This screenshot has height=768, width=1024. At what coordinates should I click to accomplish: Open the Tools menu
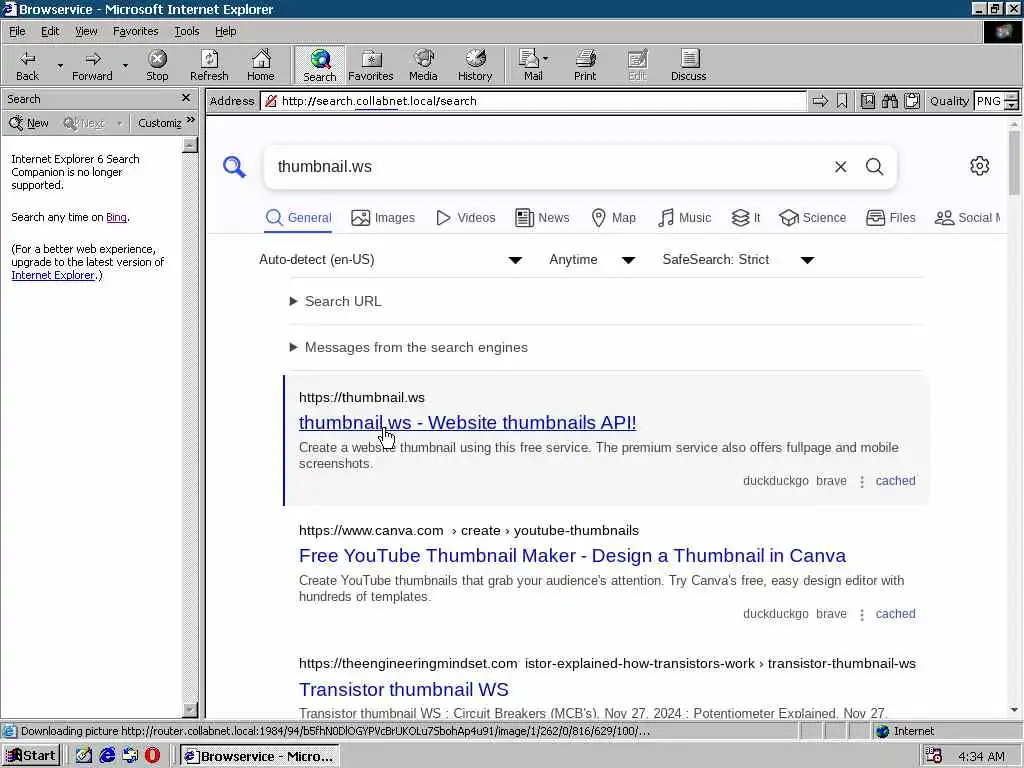coord(186,31)
